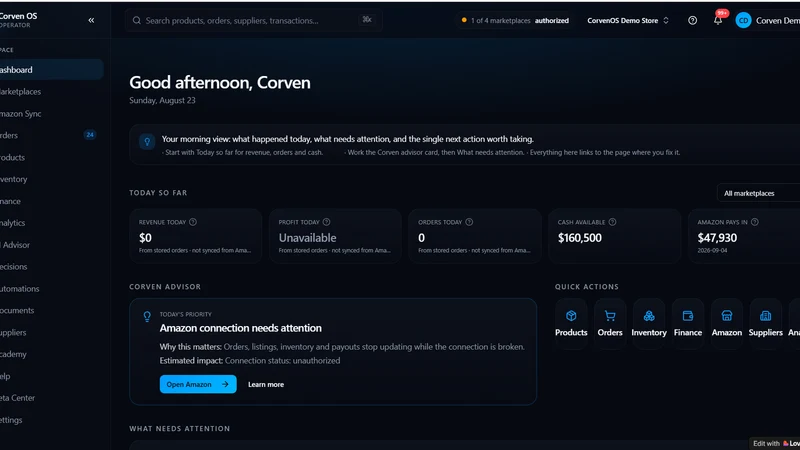This screenshot has width=800, height=450.
Task: Click the Profit Today Unavailable card
Action: coord(335,236)
